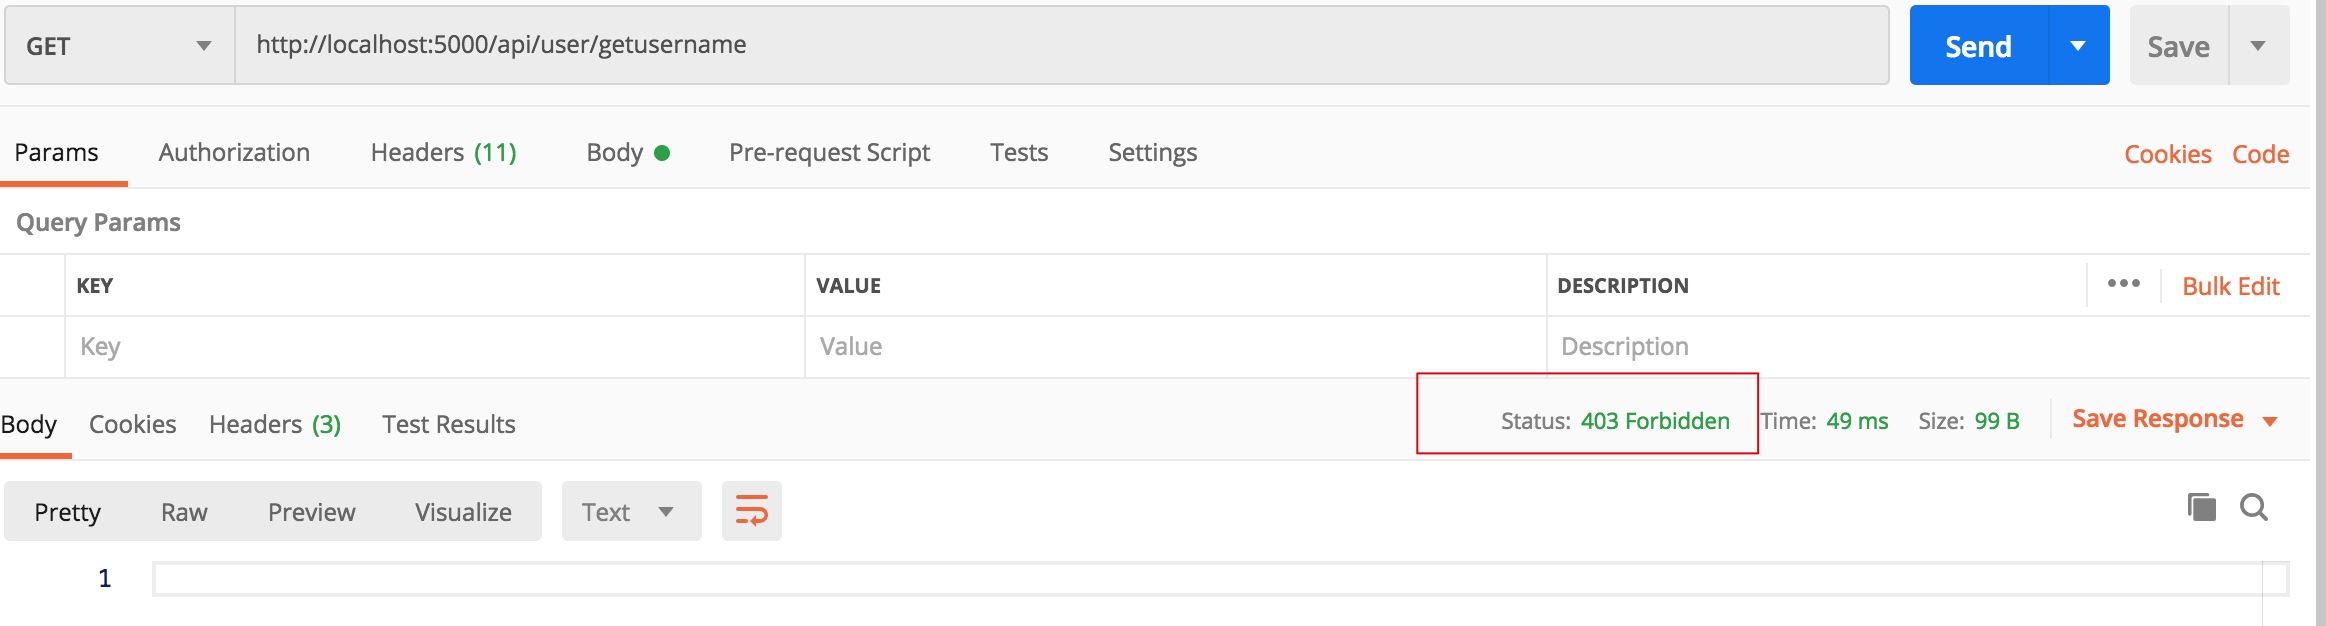Select the Preview response view
The height and width of the screenshot is (626, 2326).
[311, 512]
